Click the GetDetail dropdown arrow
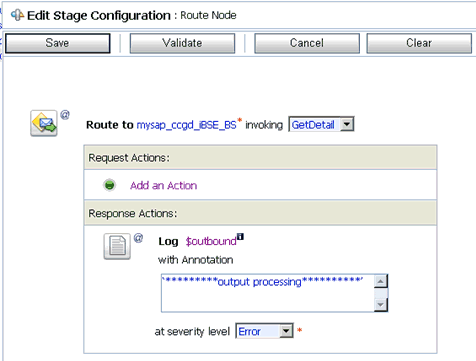The image size is (476, 361). 347,124
